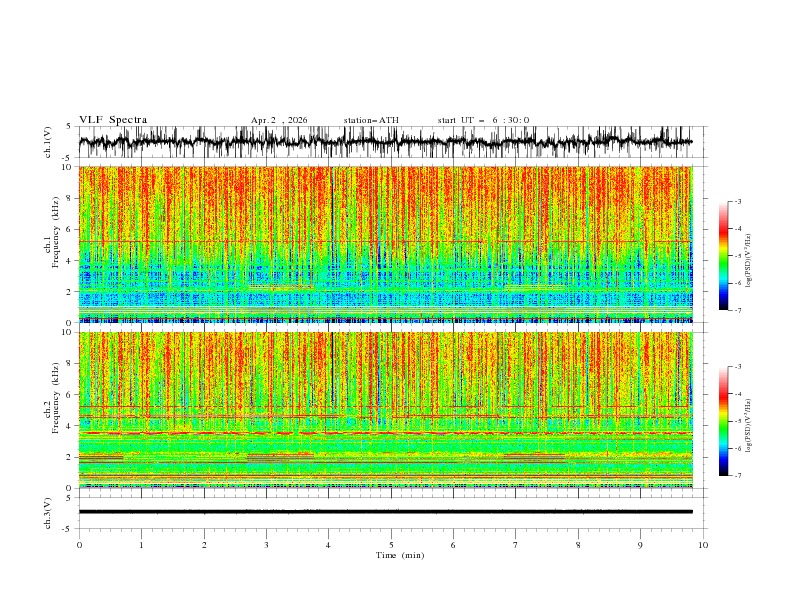Viewport: 792px width, 612px height.
Task: Click the "1" tick on the time axis
Action: (141, 545)
